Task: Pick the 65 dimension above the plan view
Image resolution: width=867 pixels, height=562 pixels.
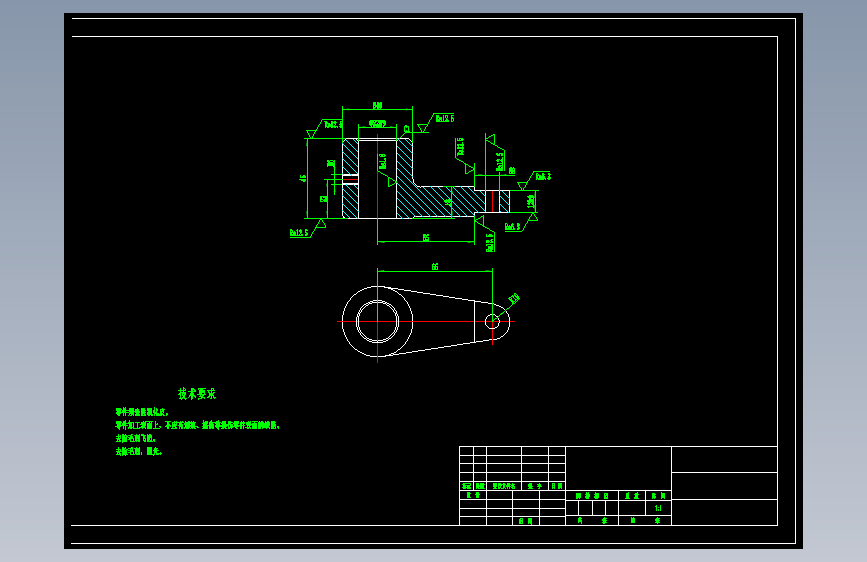Action: point(435,267)
